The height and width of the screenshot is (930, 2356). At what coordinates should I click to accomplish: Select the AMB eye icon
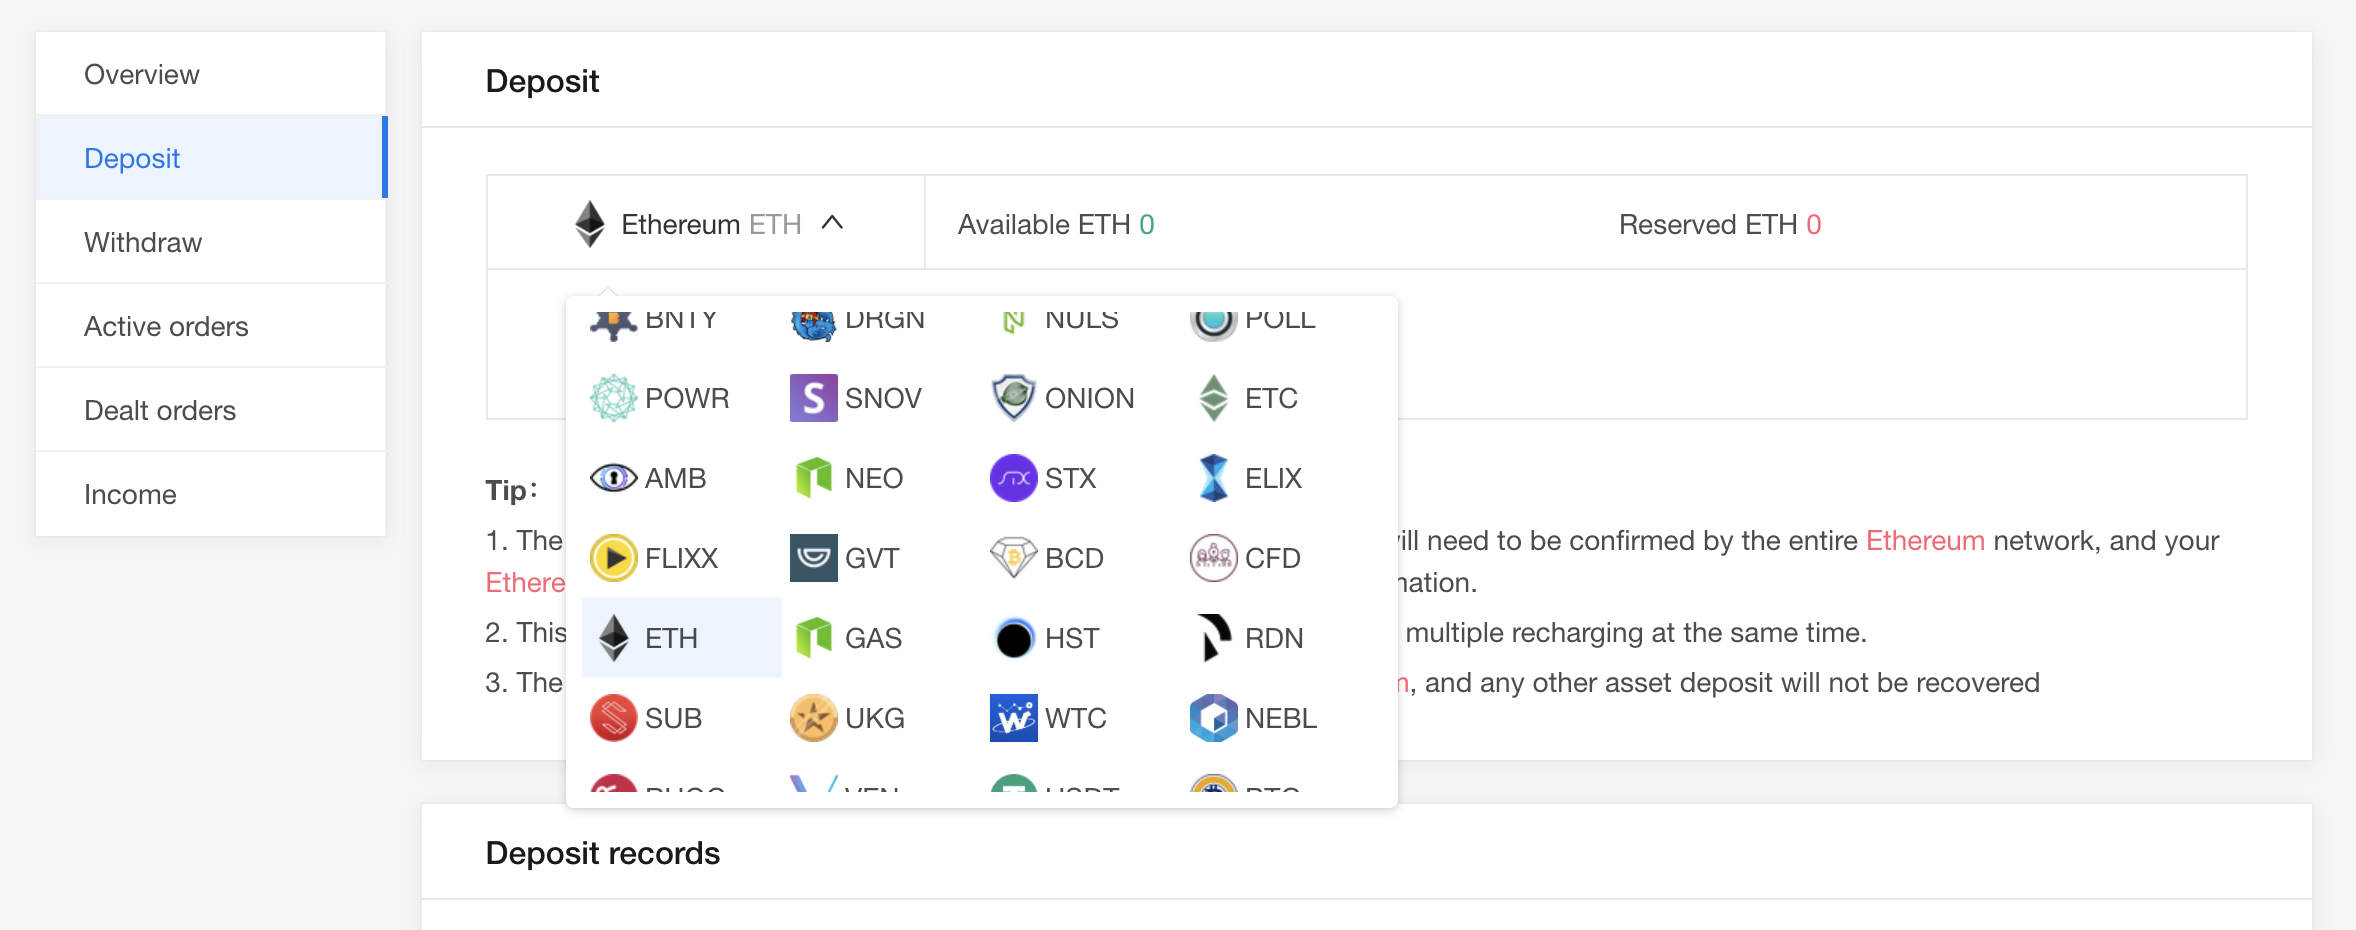point(613,478)
